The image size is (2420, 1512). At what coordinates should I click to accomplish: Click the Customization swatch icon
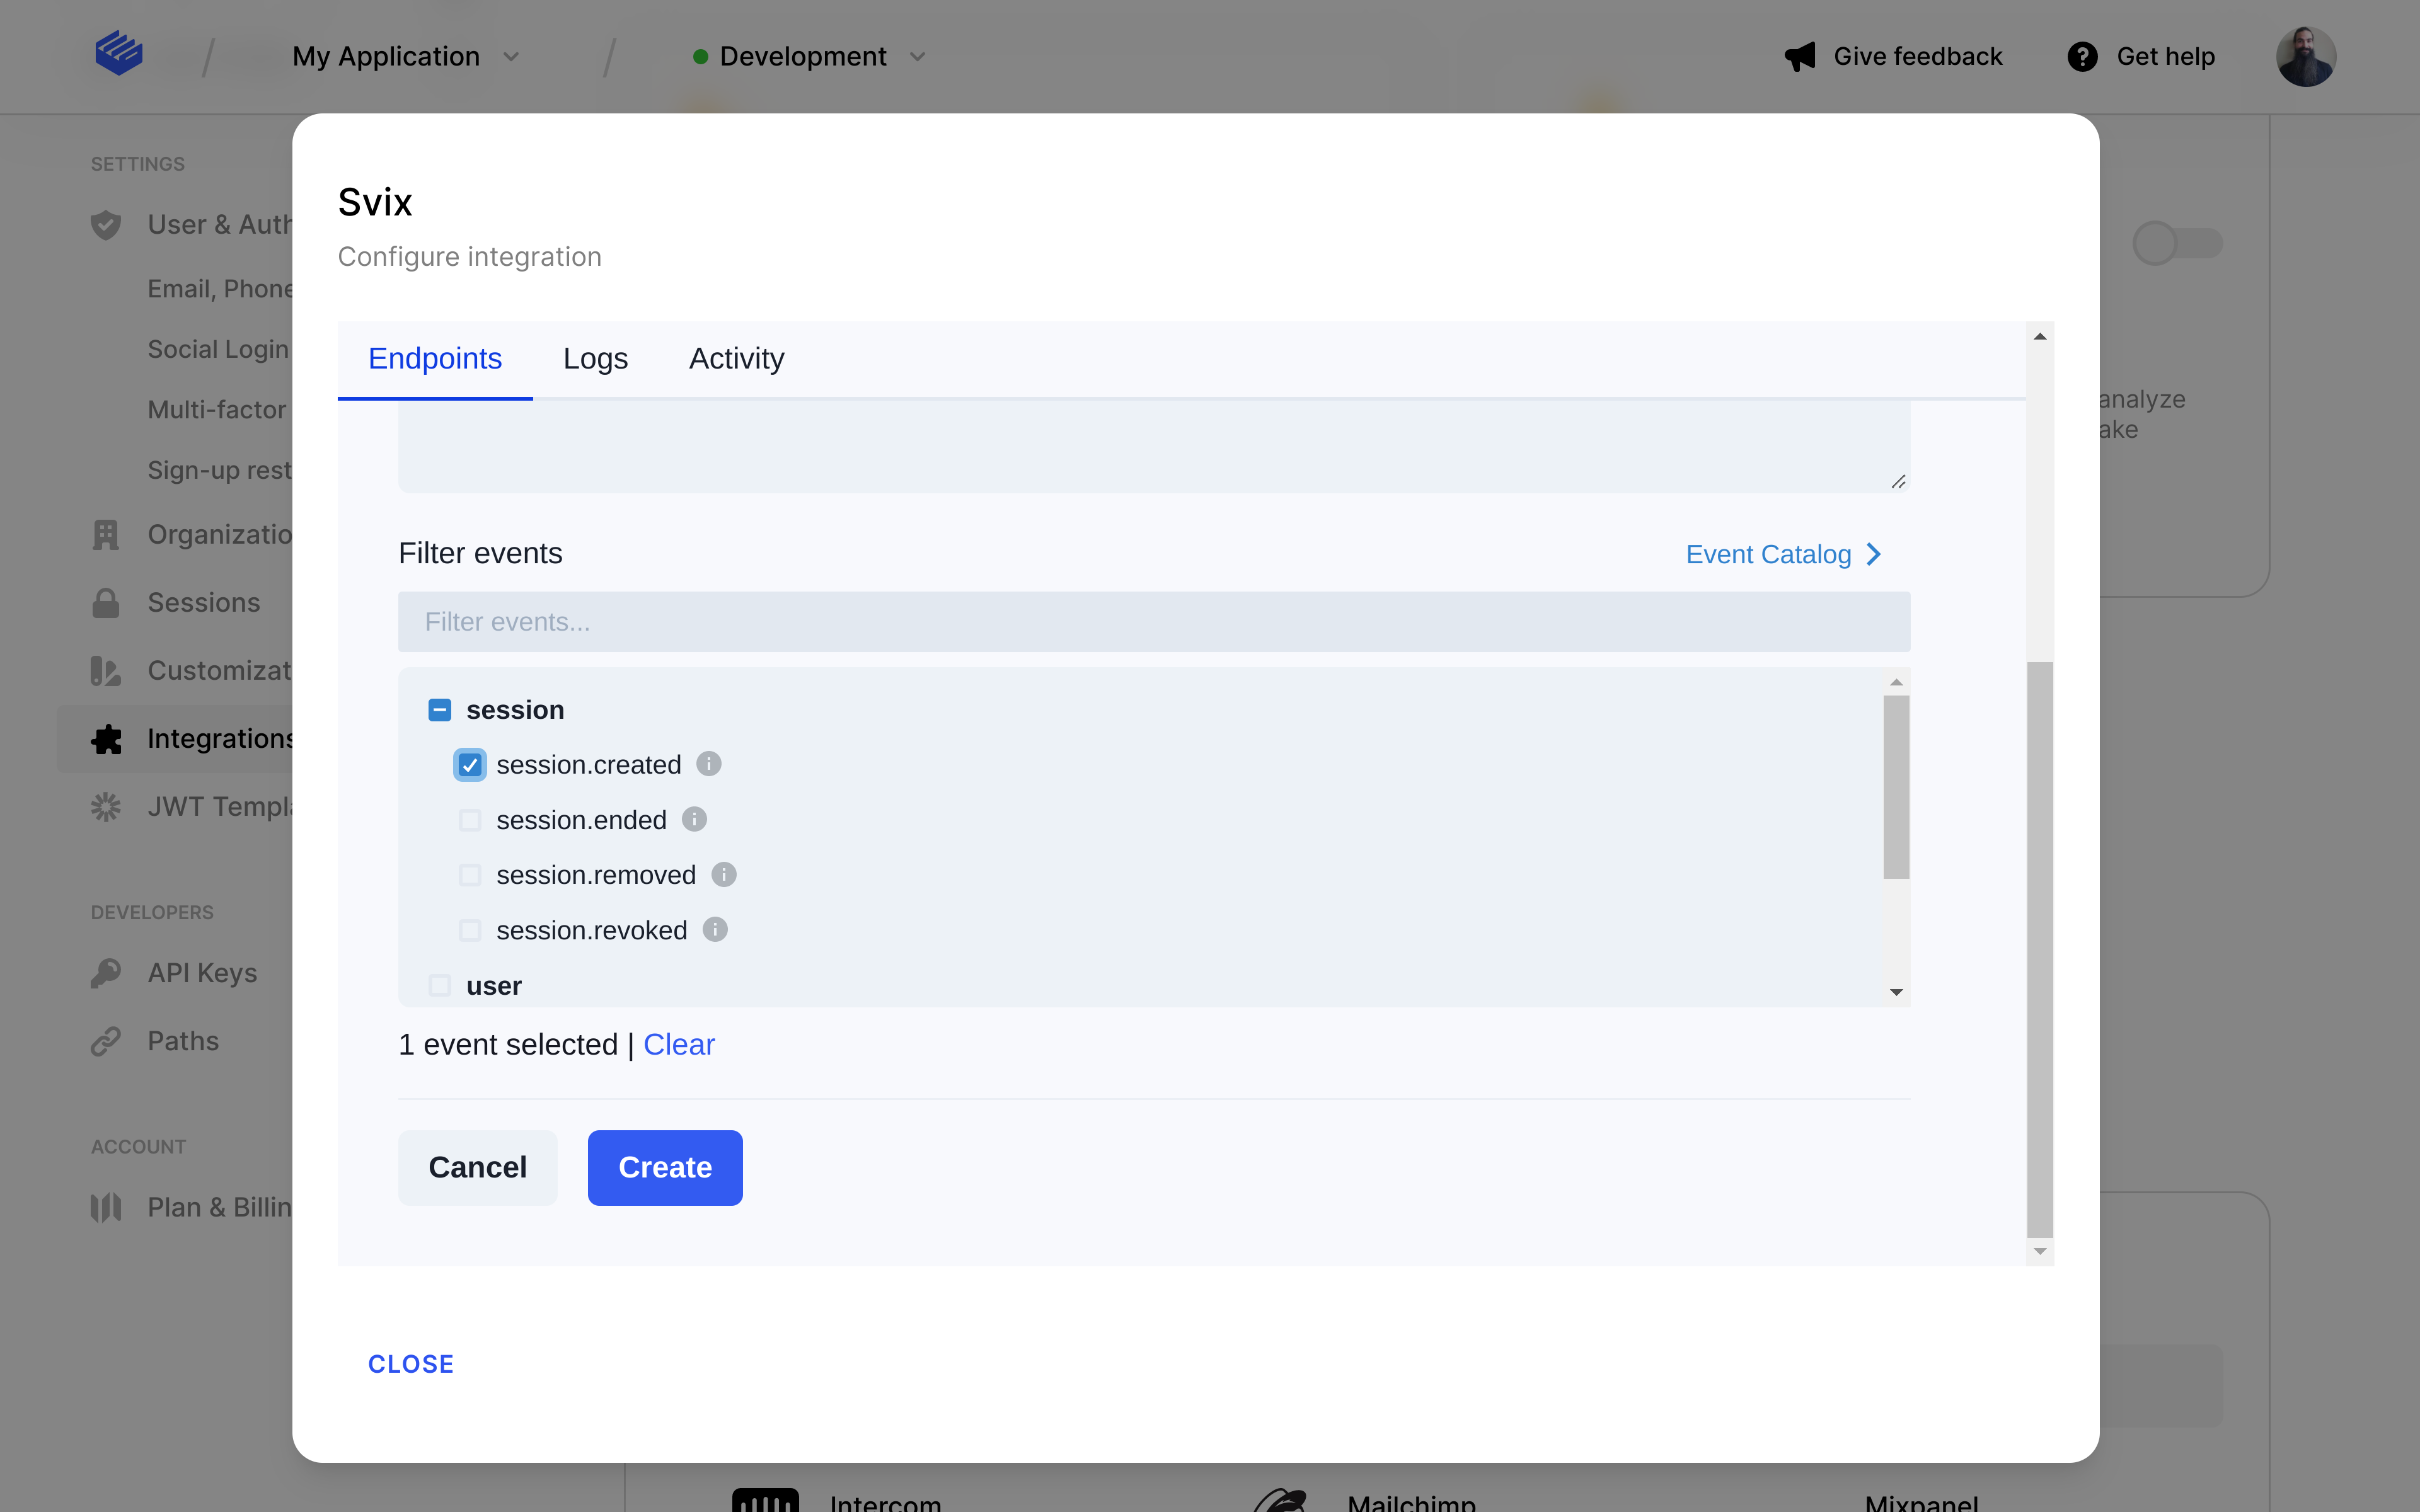click(106, 671)
